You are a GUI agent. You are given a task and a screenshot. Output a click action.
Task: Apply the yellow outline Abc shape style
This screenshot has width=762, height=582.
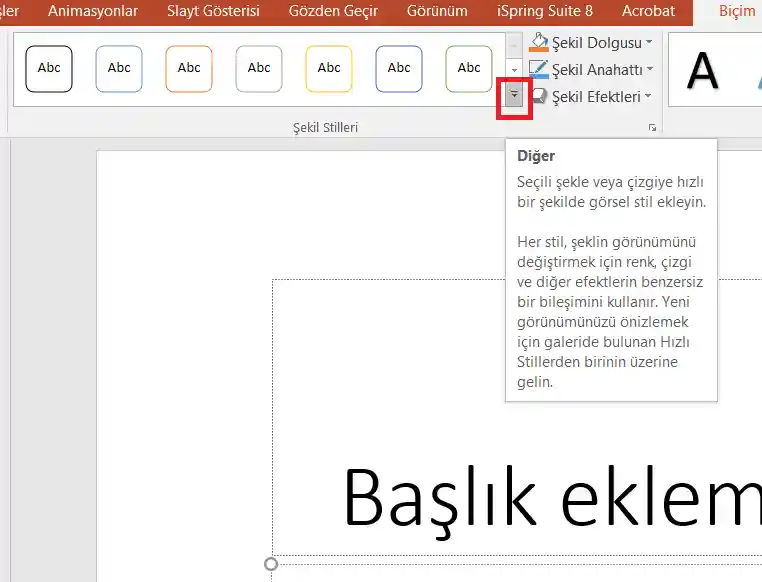coord(329,68)
